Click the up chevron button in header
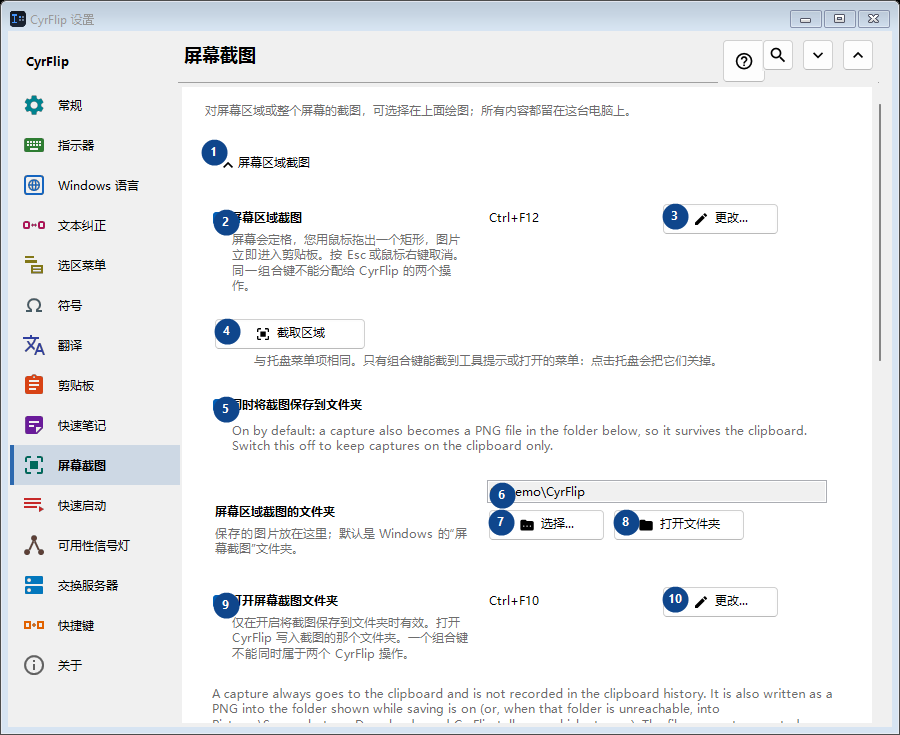The image size is (900, 735). pos(858,55)
